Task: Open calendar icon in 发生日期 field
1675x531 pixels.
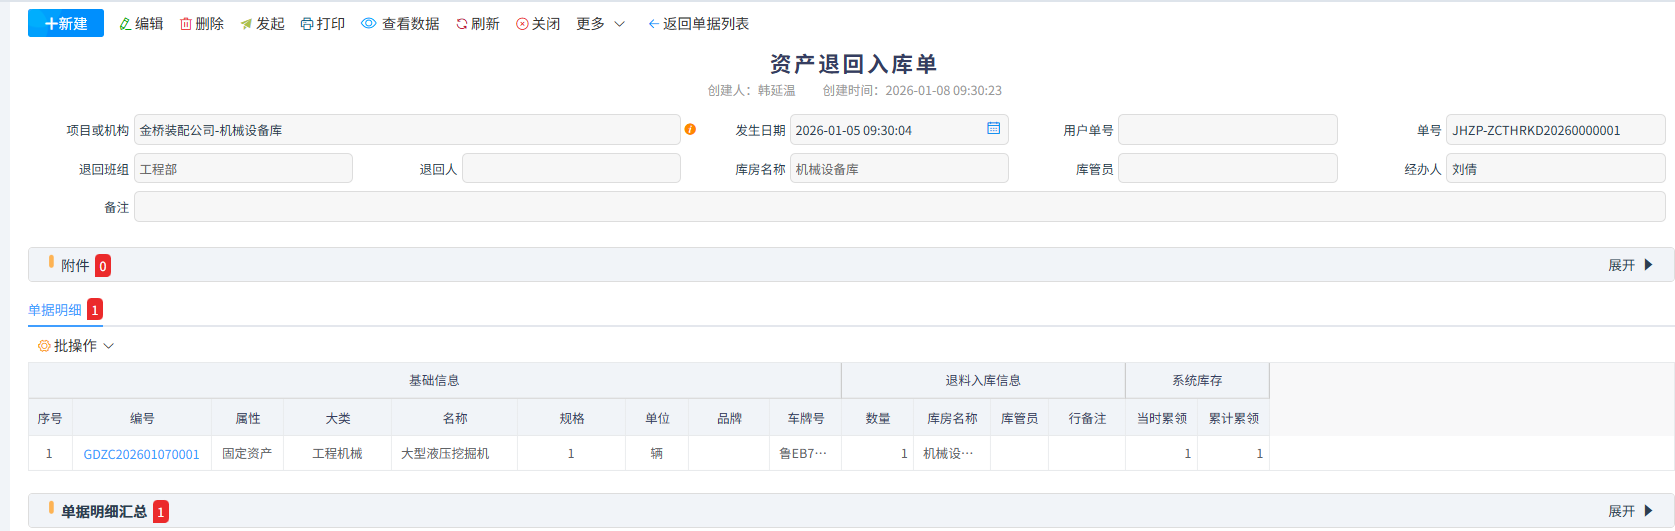Action: tap(993, 129)
